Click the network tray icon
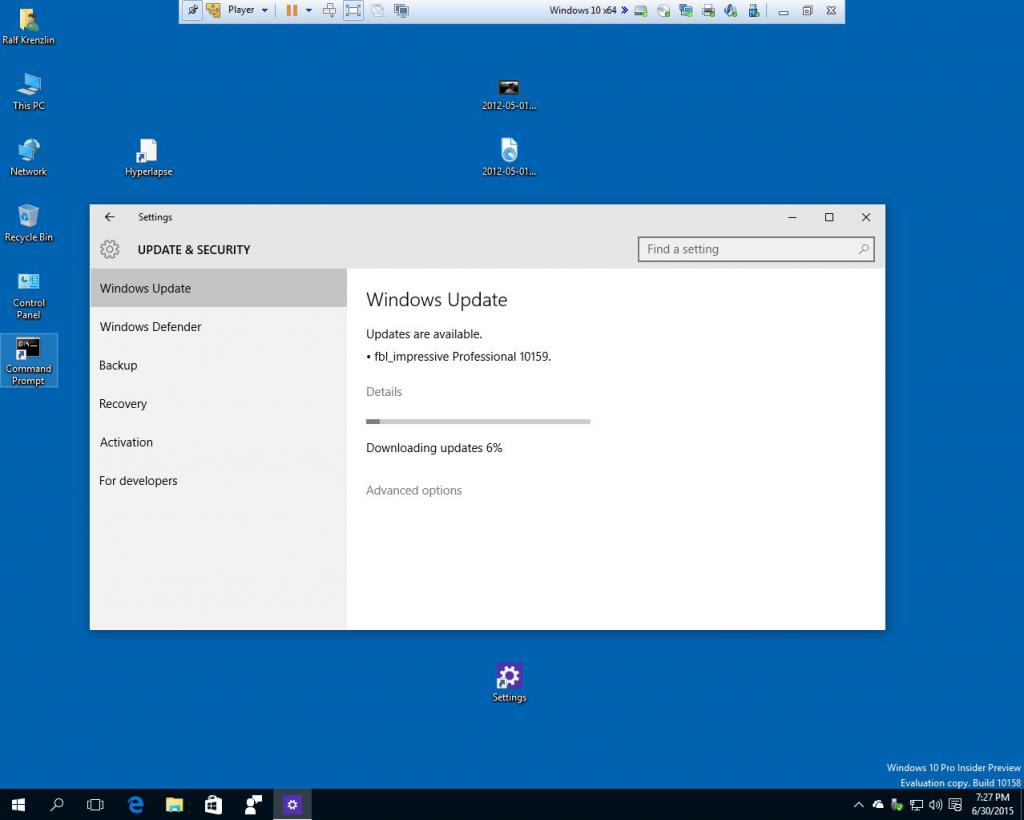This screenshot has width=1024, height=820. 916,804
